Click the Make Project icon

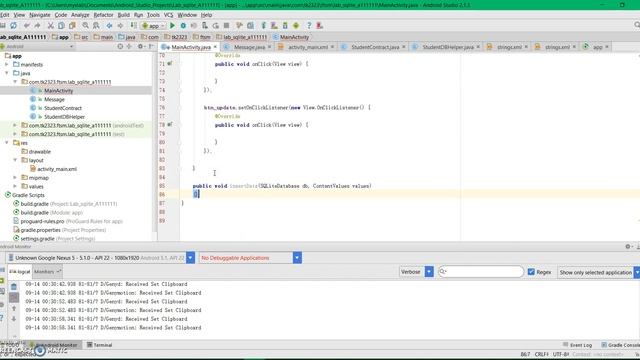[133, 26]
